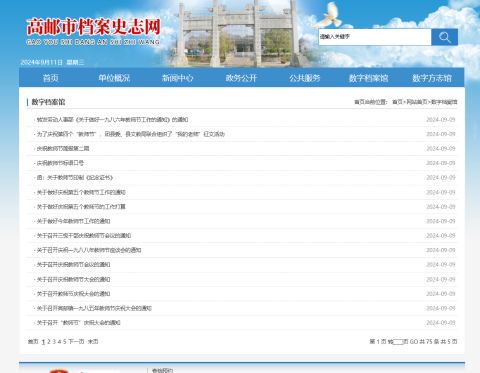Open the 公共服务 navigation item
The width and height of the screenshot is (480, 373).
point(305,78)
